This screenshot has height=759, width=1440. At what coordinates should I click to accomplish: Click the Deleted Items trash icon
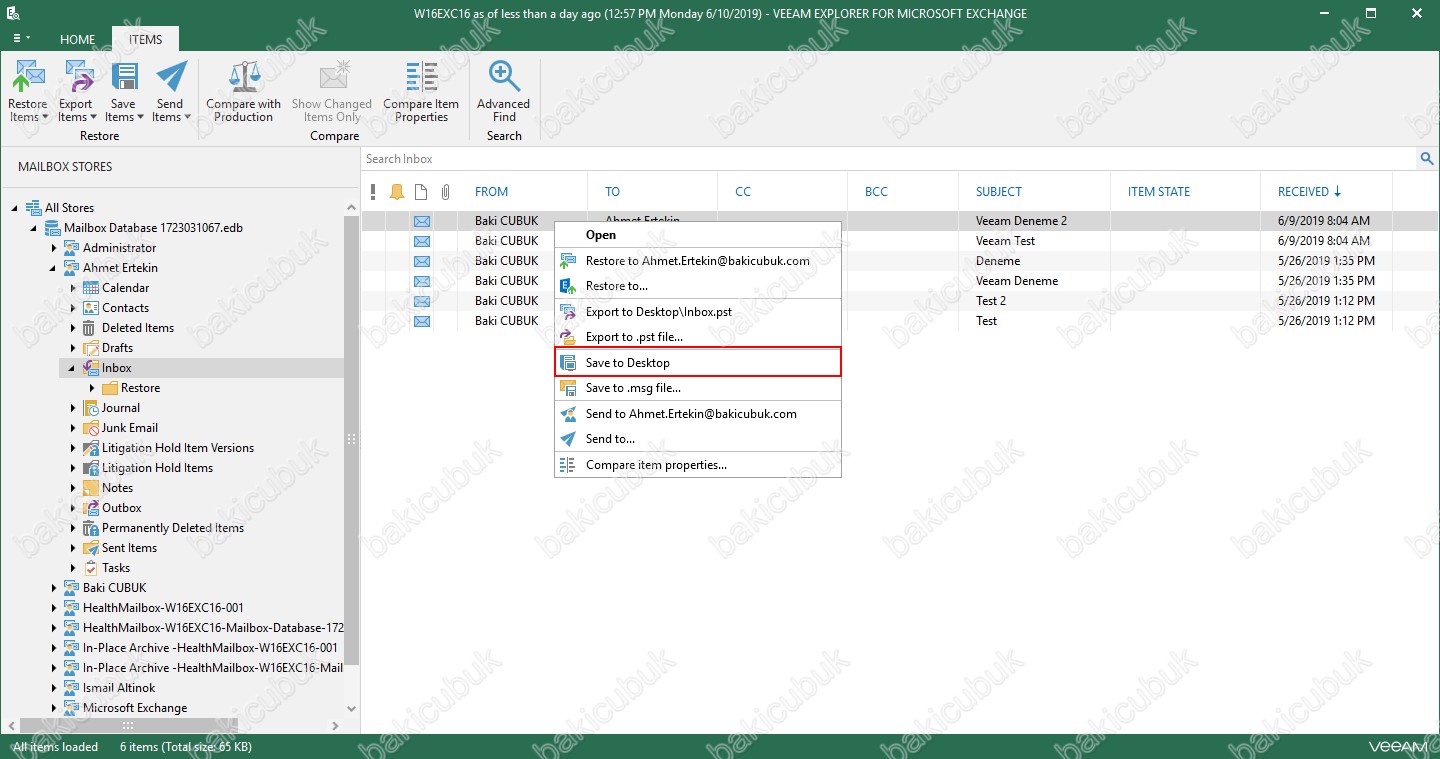[x=91, y=328]
